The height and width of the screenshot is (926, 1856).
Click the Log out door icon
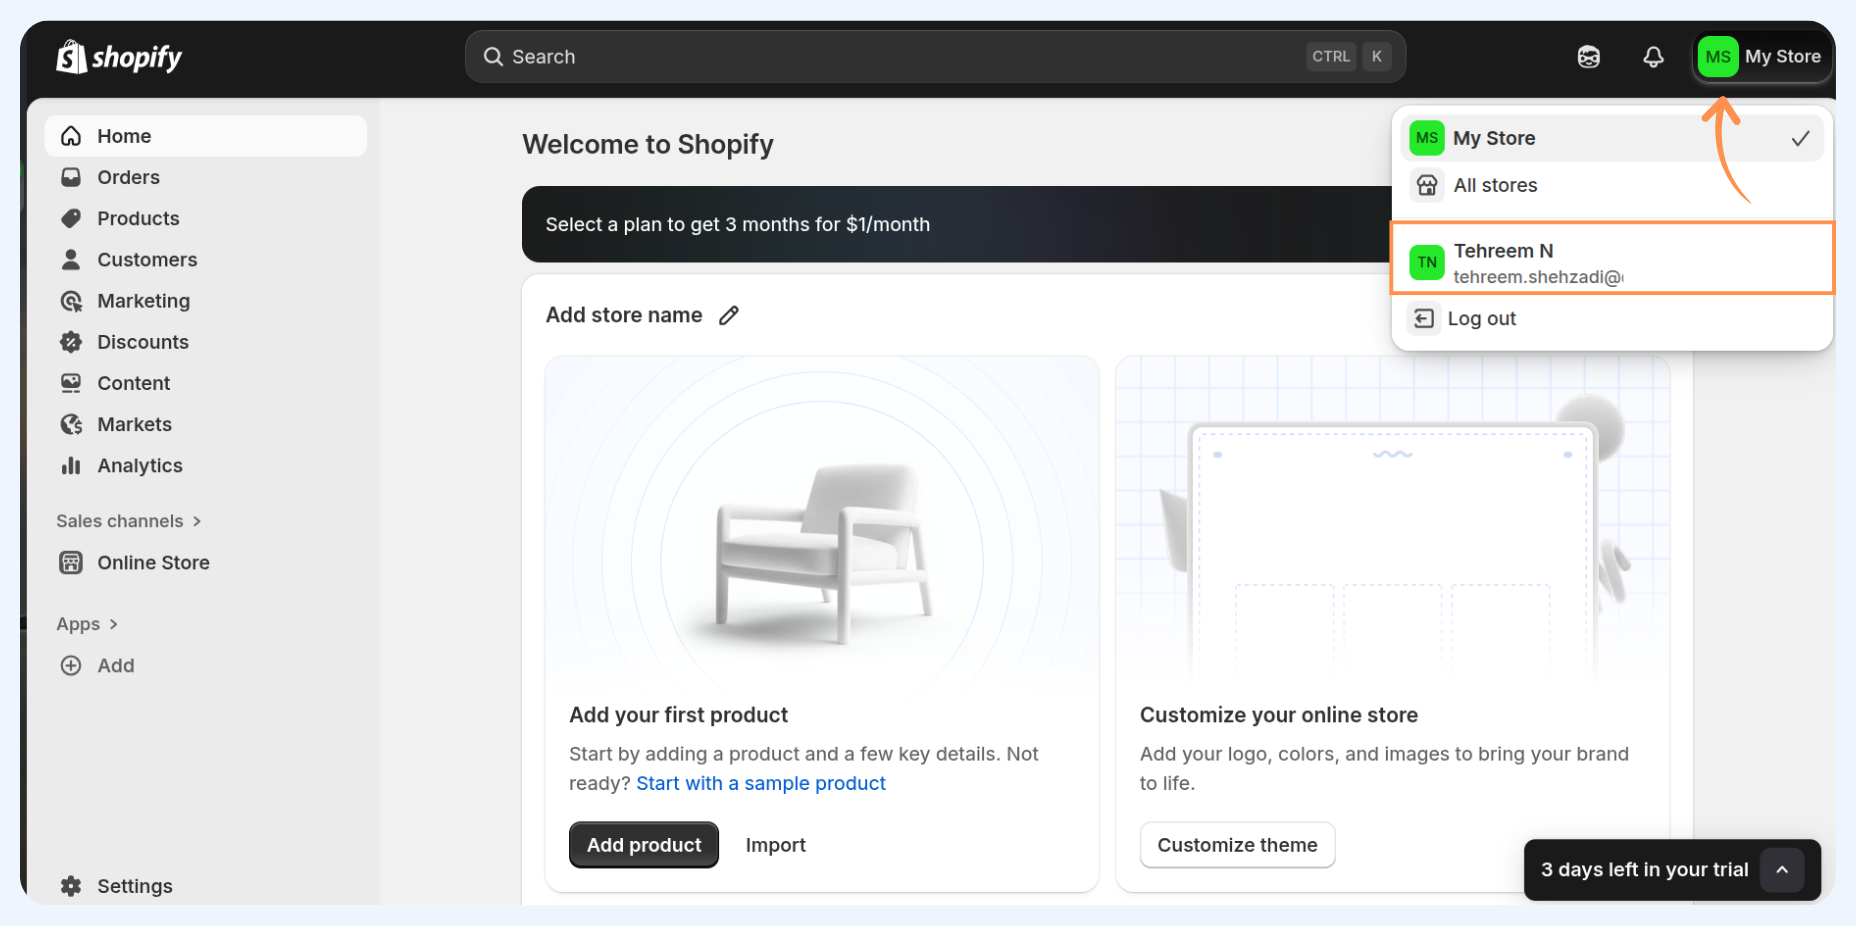(x=1424, y=318)
